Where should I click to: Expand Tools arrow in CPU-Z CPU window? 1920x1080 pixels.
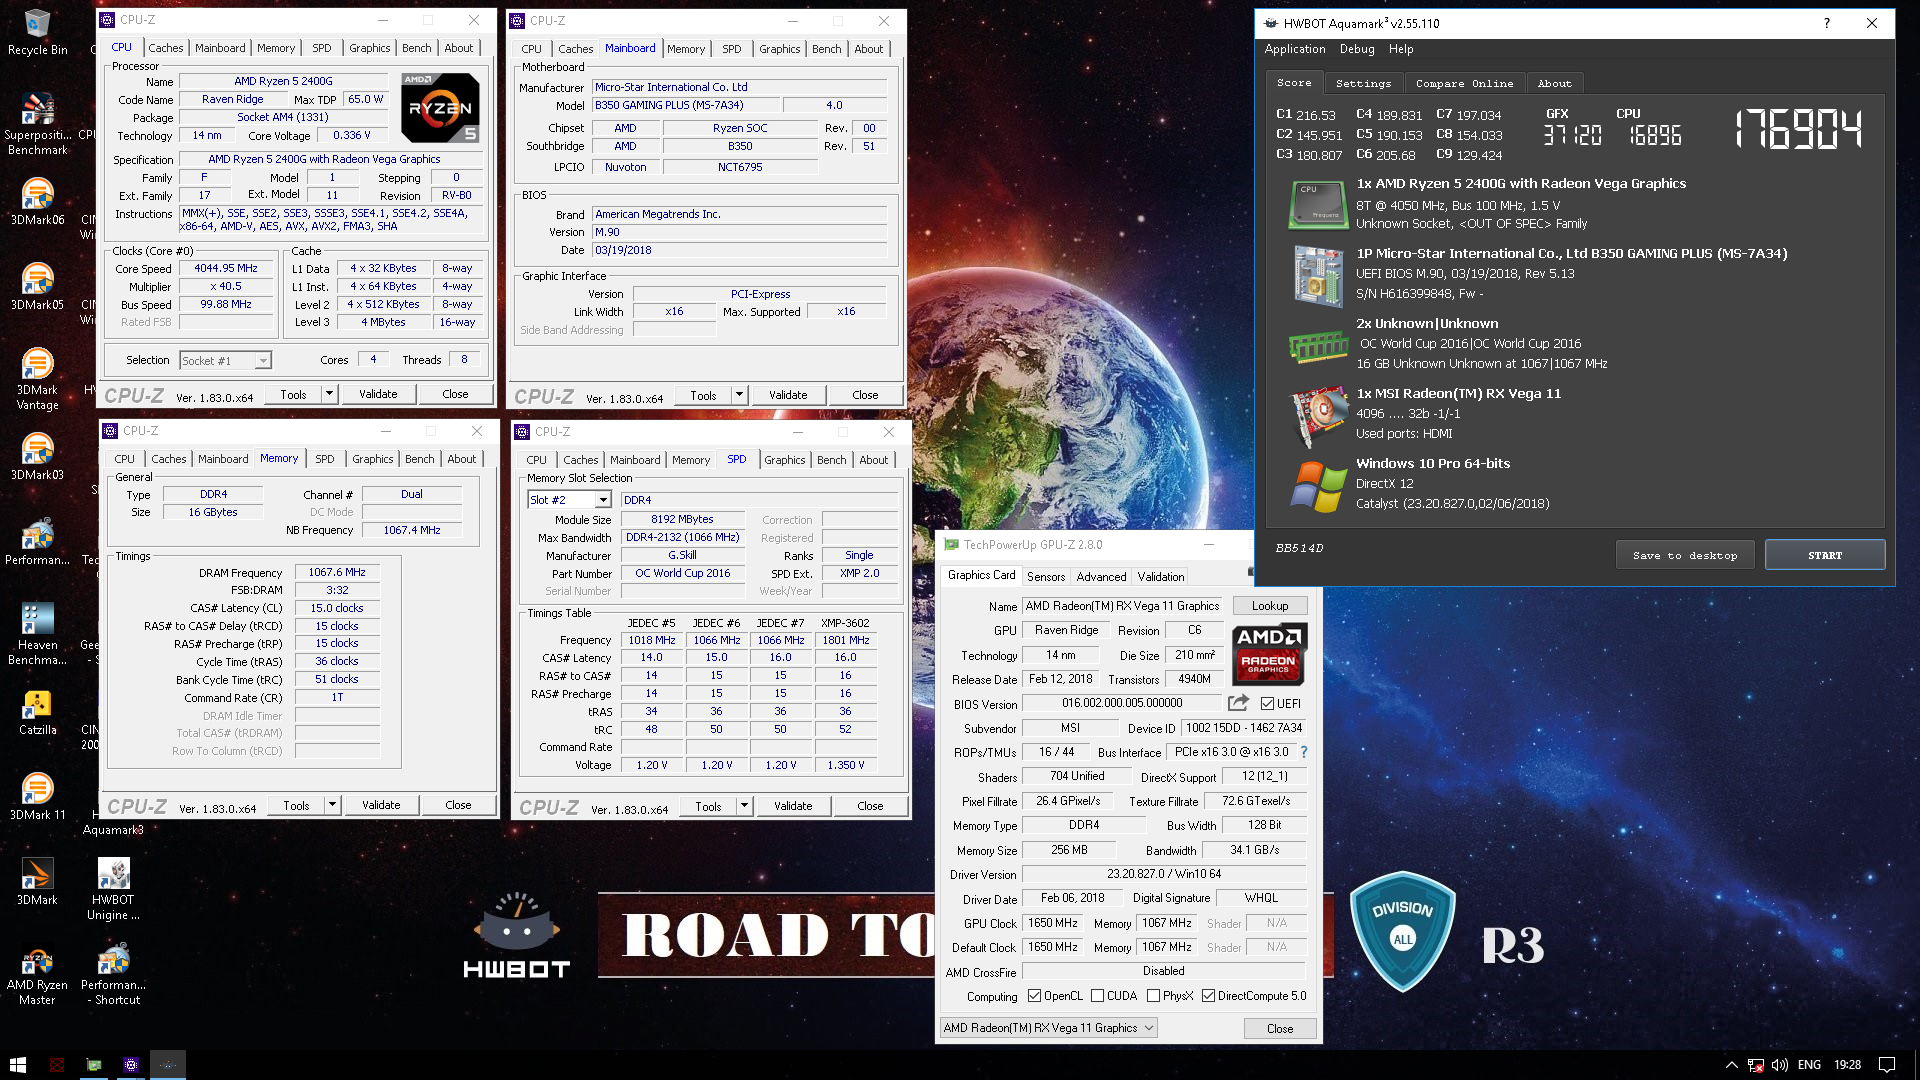[x=329, y=394]
